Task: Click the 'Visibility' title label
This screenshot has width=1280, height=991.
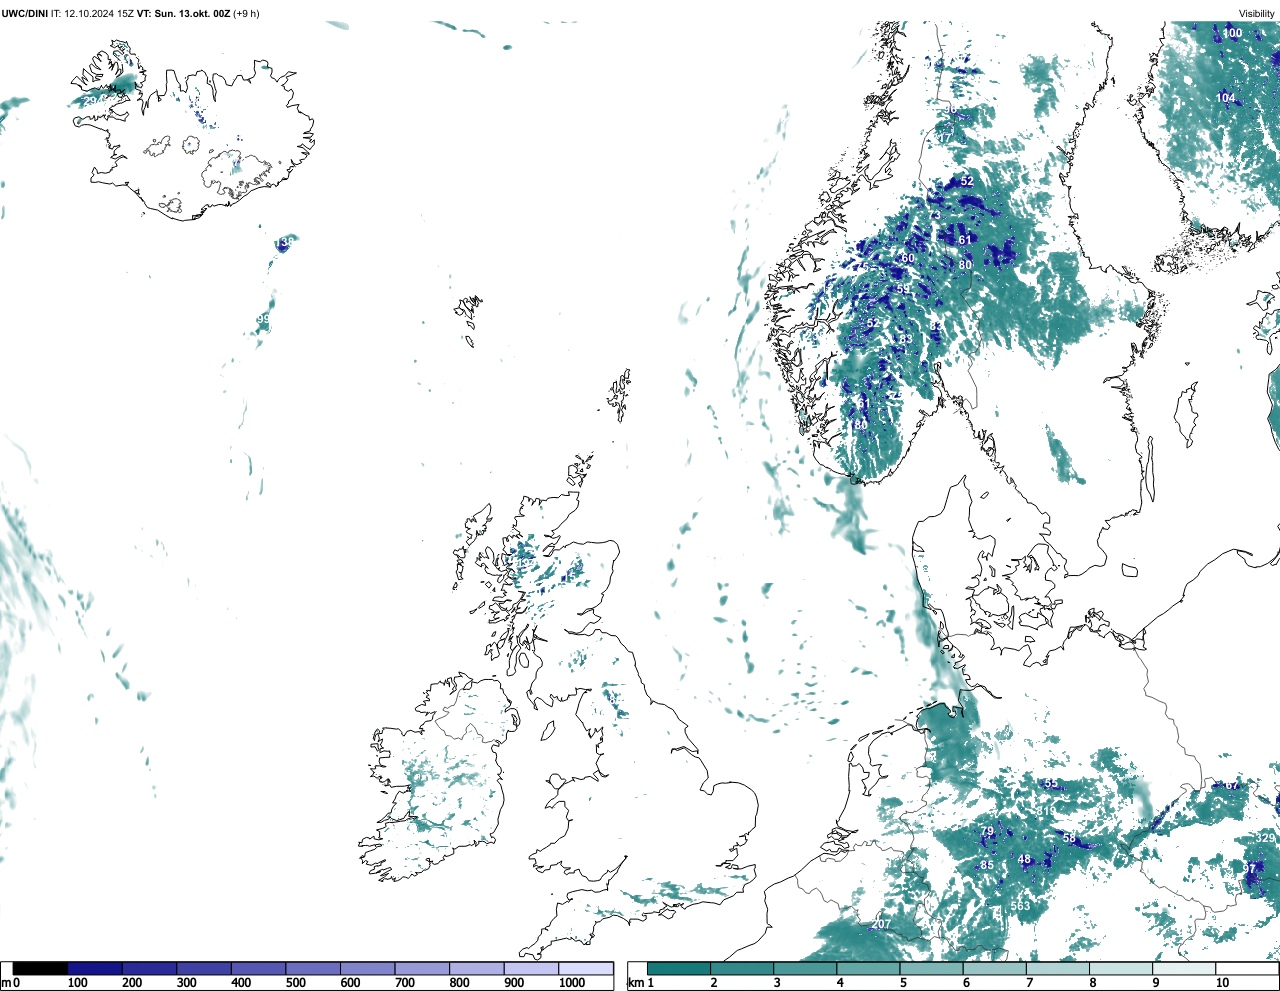Action: click(1256, 14)
